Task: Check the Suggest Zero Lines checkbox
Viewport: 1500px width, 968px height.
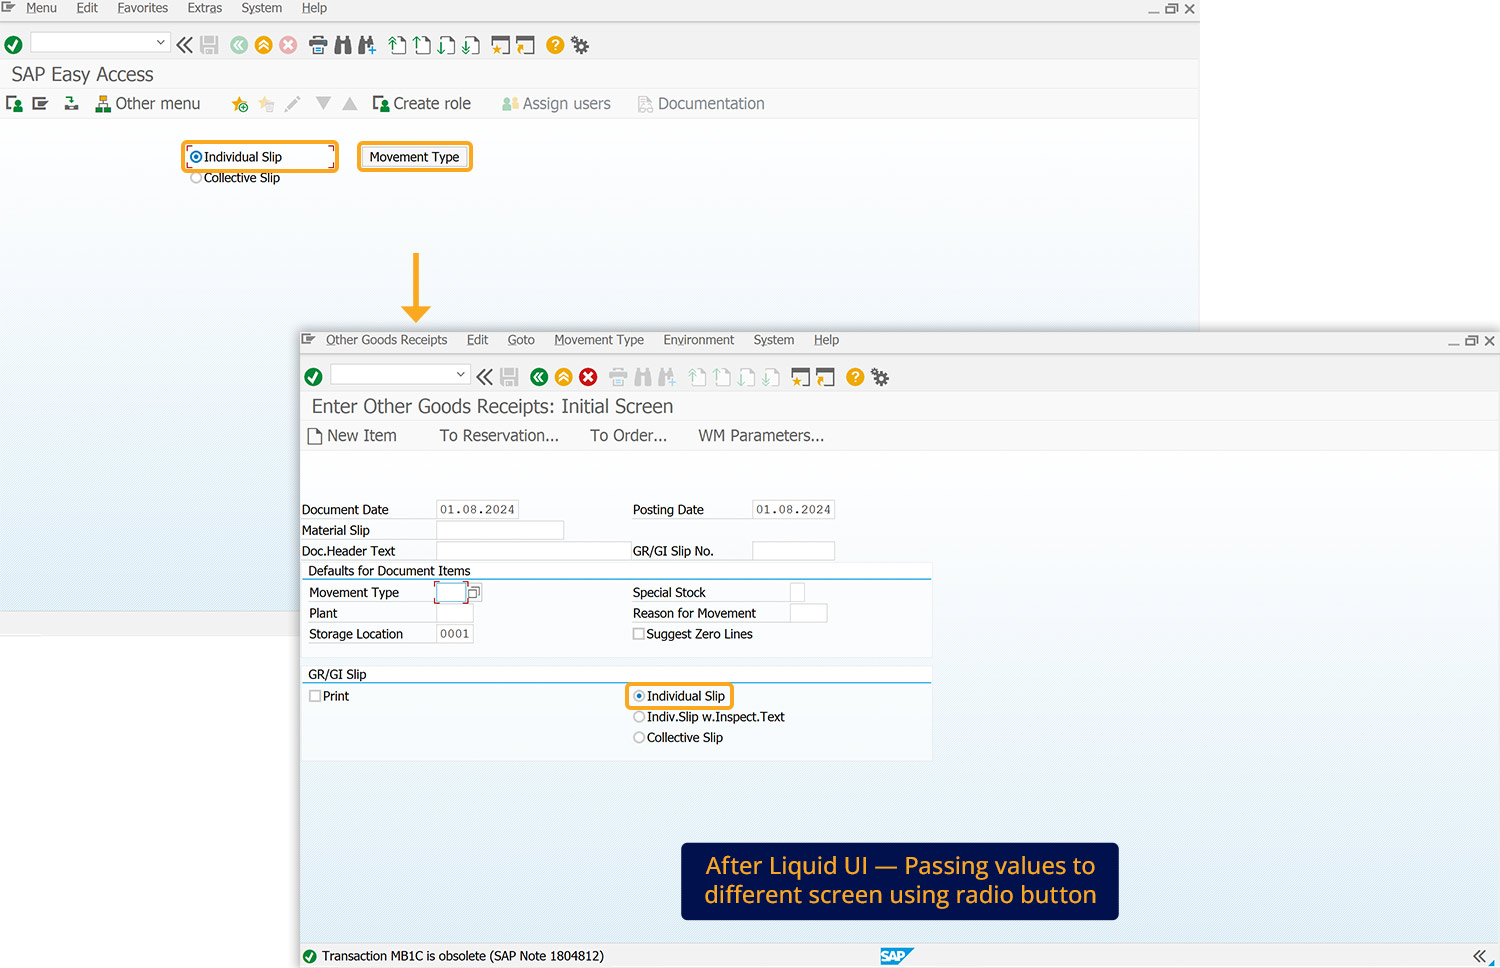Action: click(638, 634)
